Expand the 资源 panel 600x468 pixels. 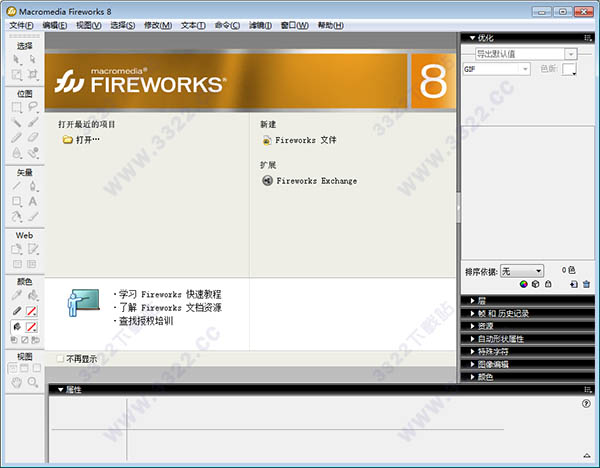(x=528, y=326)
